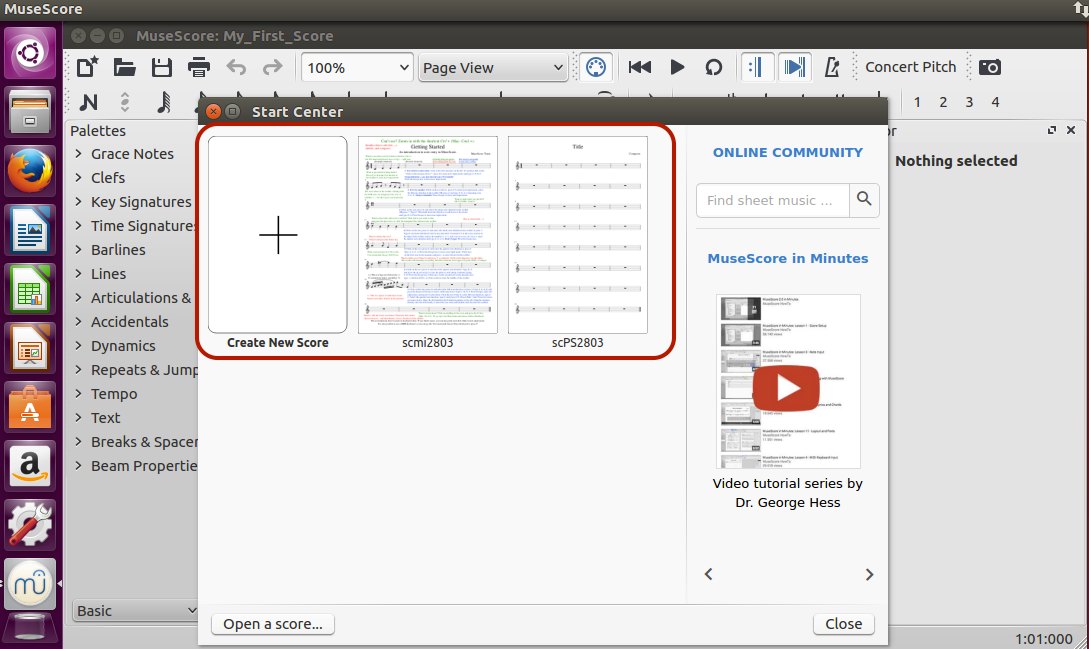Image resolution: width=1089 pixels, height=649 pixels.
Task: Close the Inspector panel
Action: [1071, 130]
